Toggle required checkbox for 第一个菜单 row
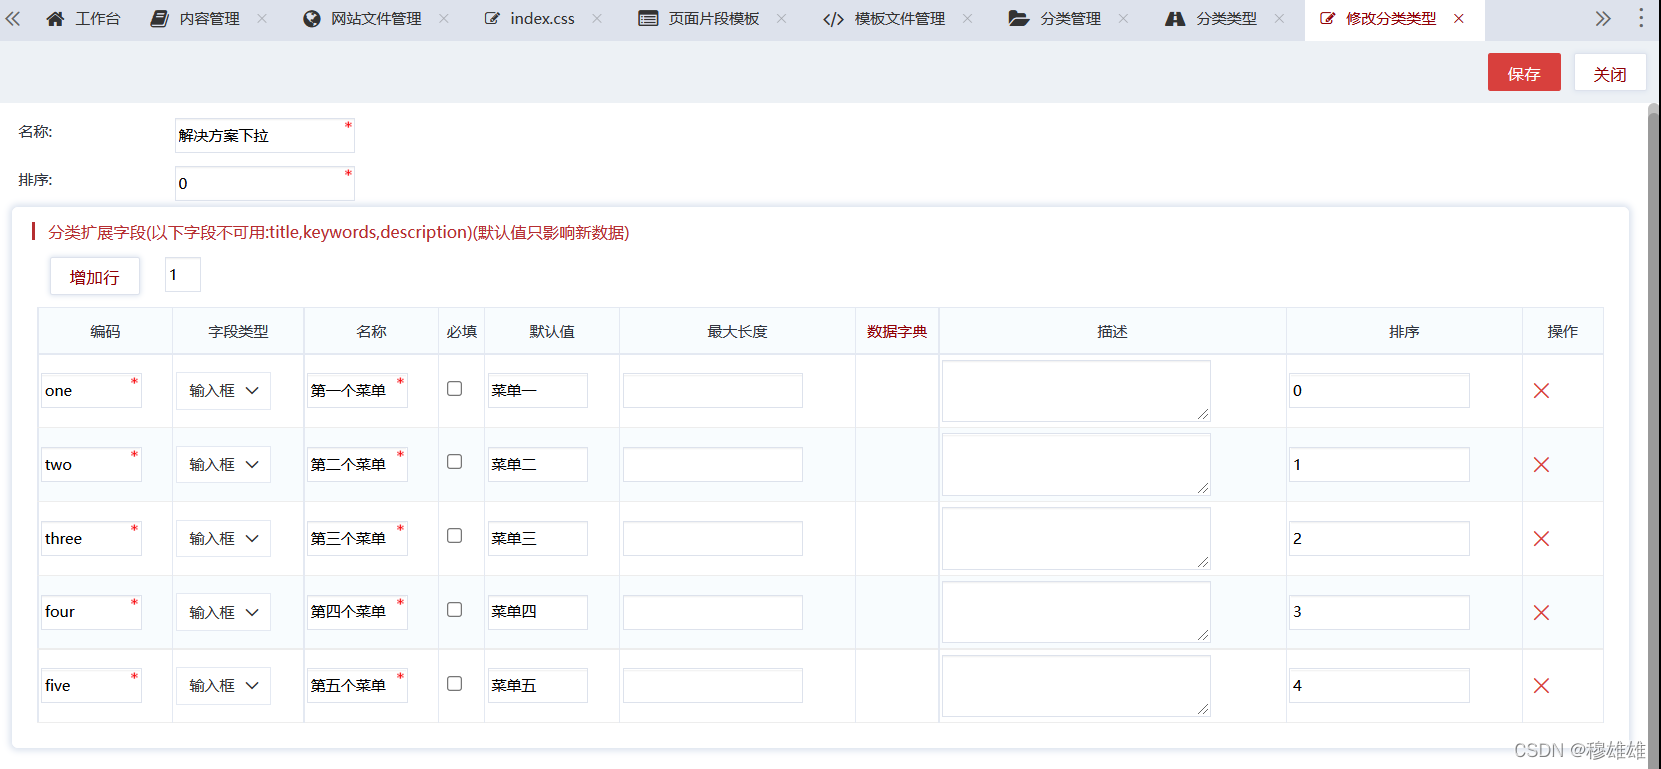The width and height of the screenshot is (1661, 769). 454,389
